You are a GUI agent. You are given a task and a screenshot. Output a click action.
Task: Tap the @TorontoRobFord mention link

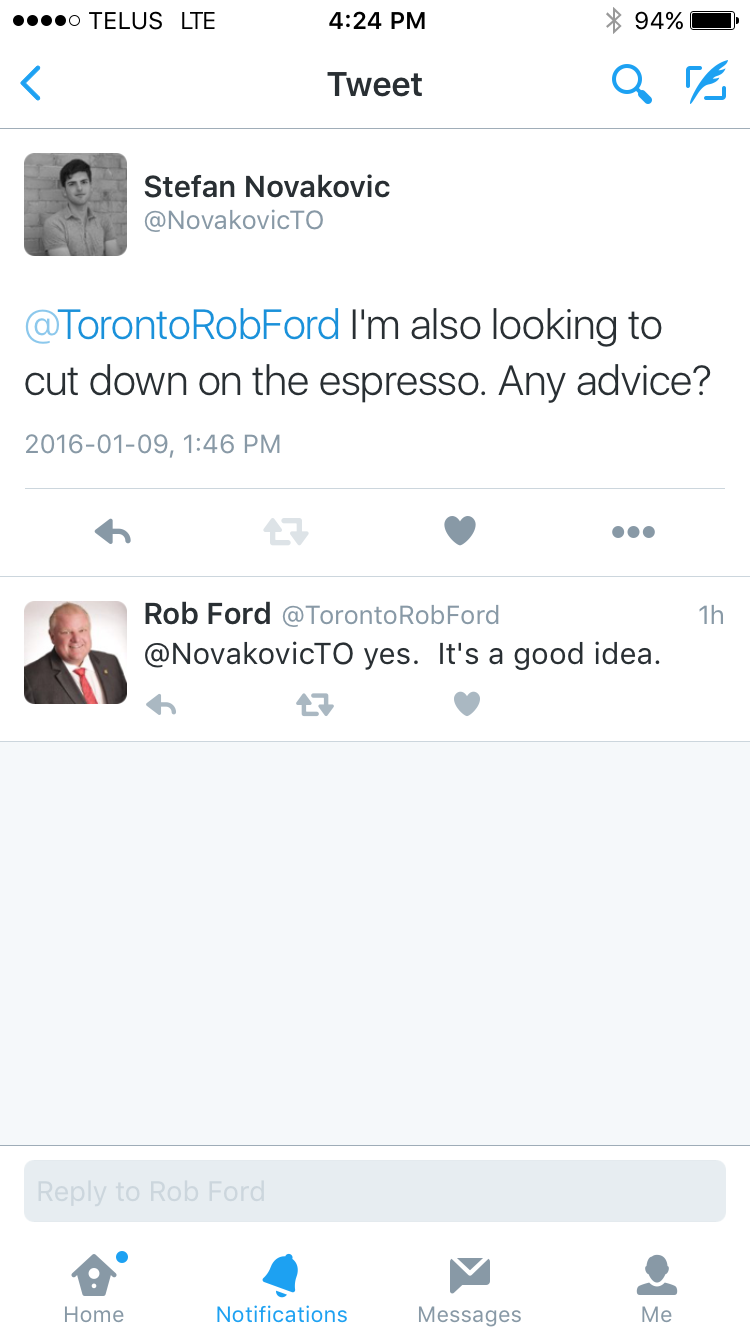click(x=182, y=326)
